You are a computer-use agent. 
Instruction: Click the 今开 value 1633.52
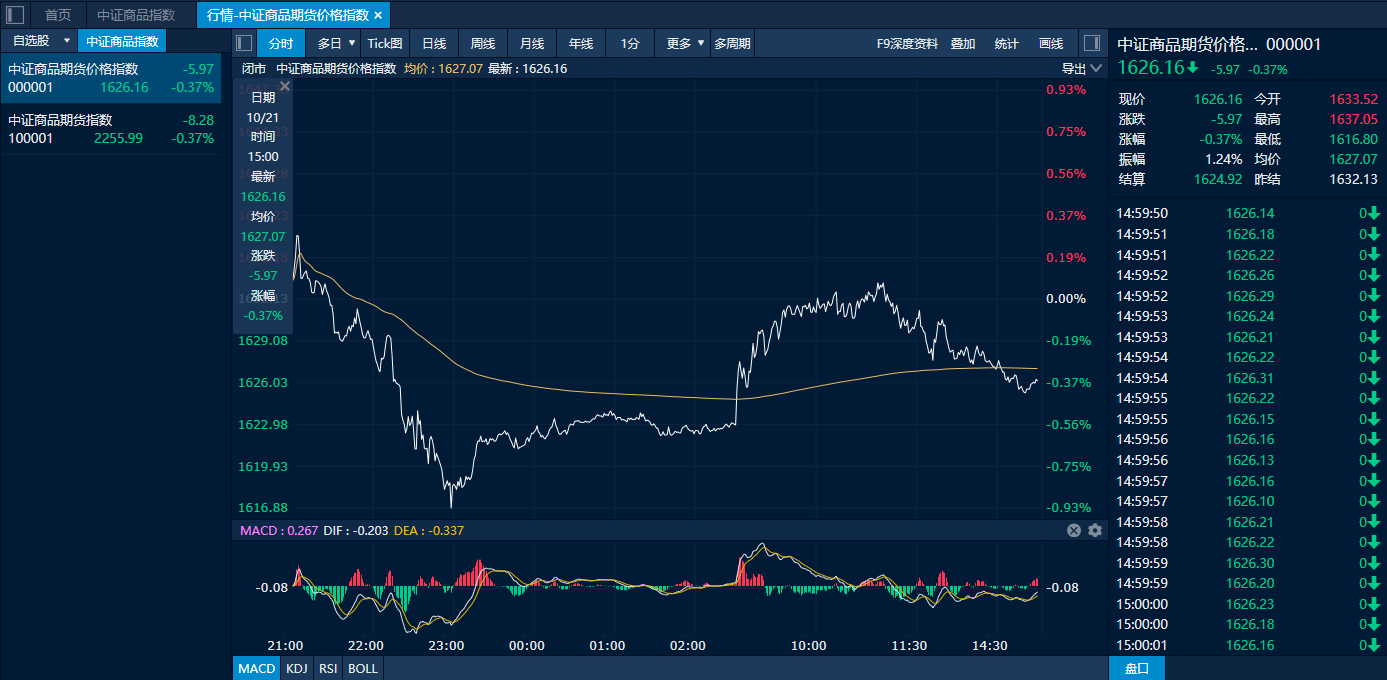pyautogui.click(x=1354, y=99)
